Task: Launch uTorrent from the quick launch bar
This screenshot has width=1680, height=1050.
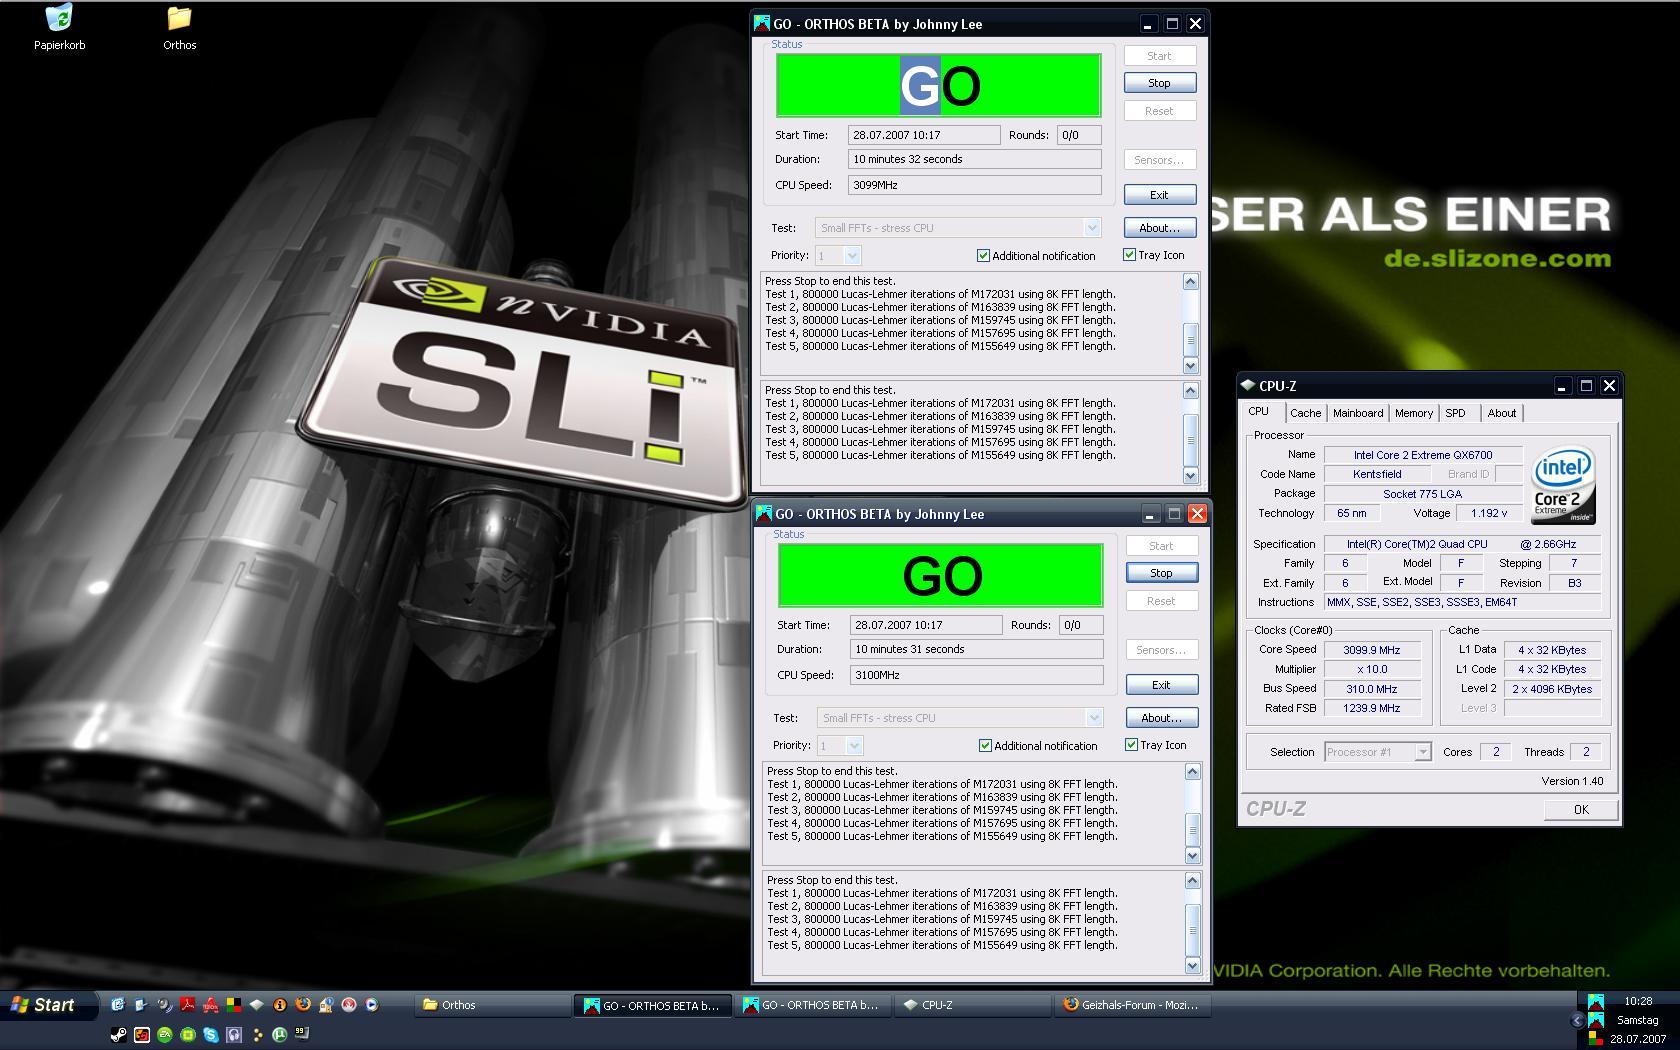Action: pos(280,1035)
